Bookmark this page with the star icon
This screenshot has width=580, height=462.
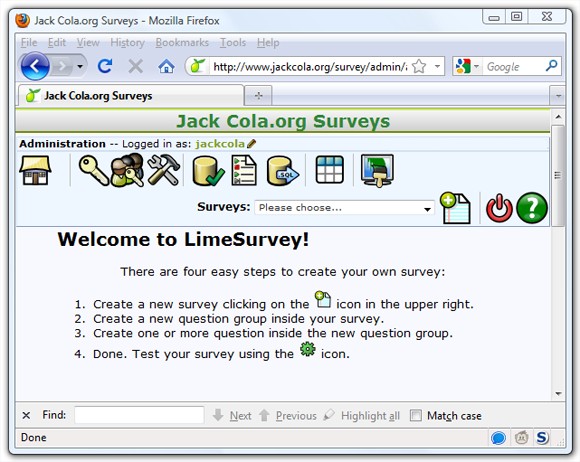pos(419,67)
